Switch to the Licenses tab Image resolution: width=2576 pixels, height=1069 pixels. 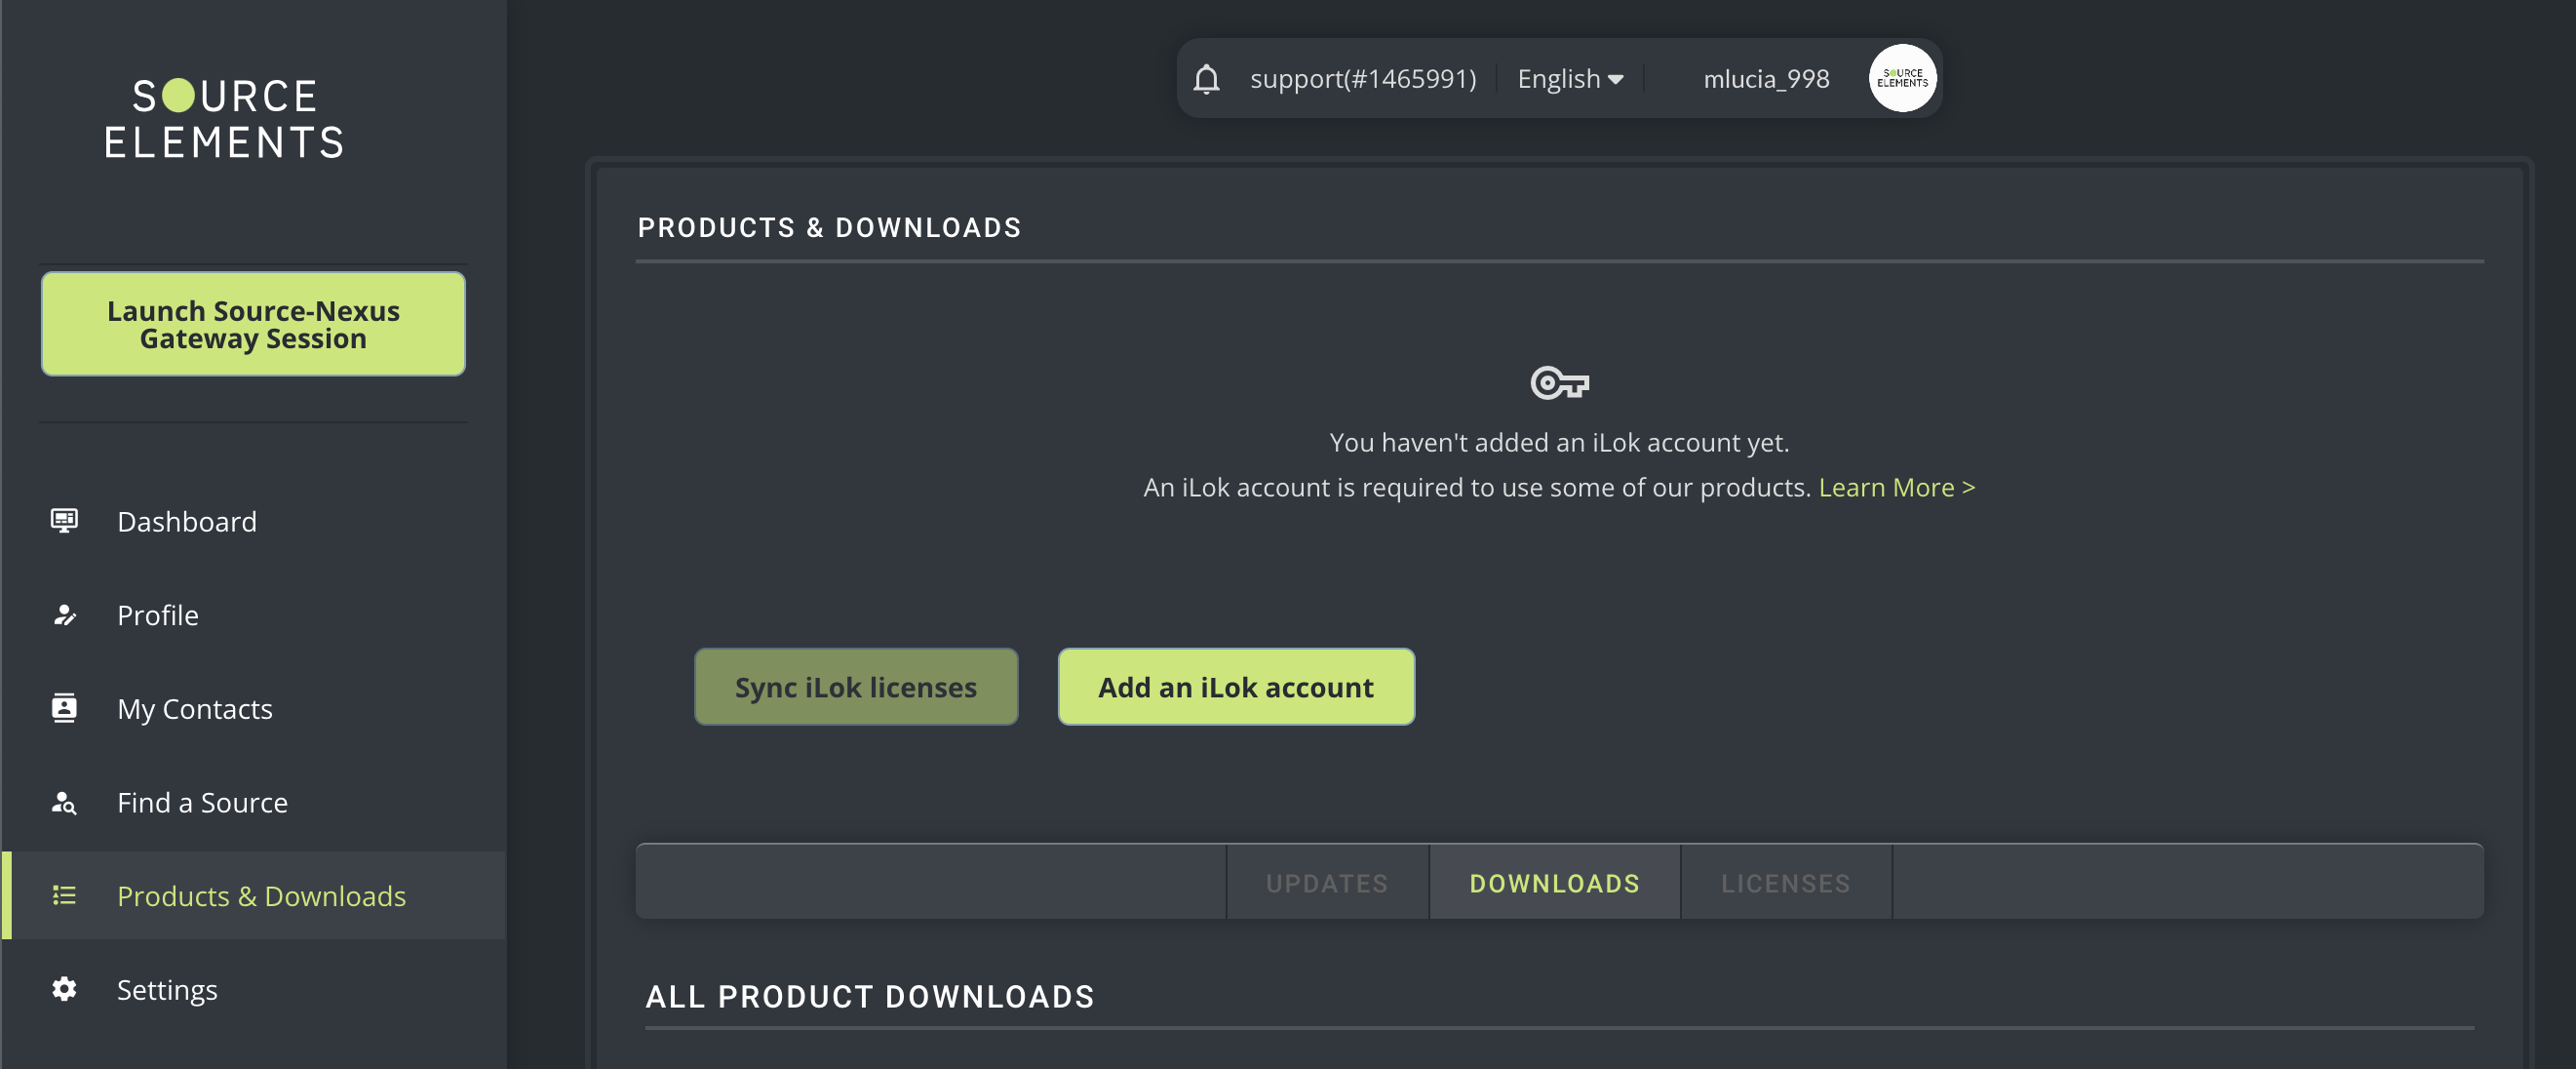click(x=1785, y=883)
